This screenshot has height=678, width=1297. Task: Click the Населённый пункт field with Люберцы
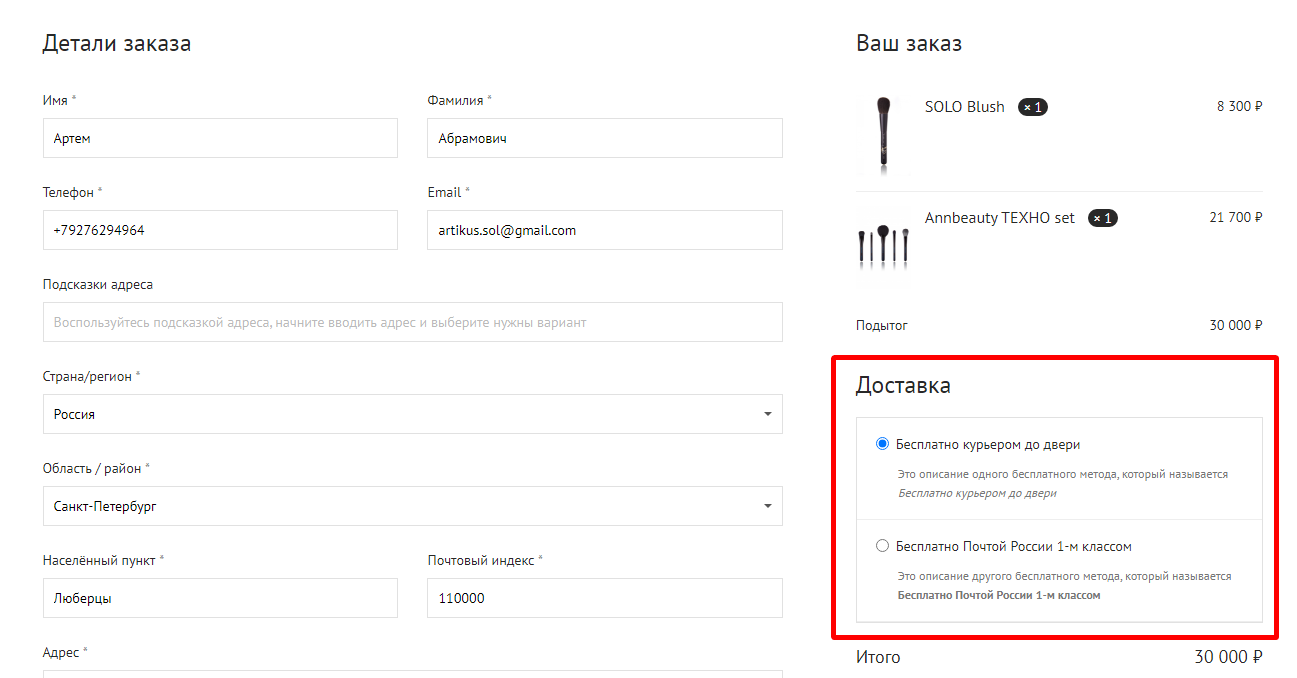pos(220,598)
